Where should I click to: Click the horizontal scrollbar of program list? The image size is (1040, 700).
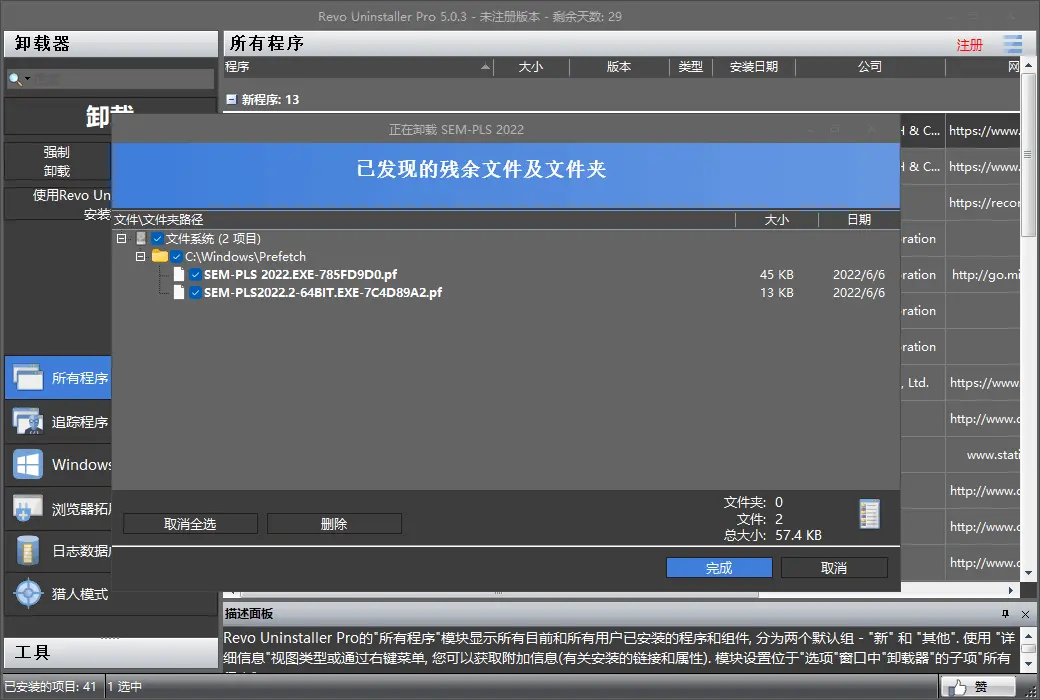tap(499, 593)
